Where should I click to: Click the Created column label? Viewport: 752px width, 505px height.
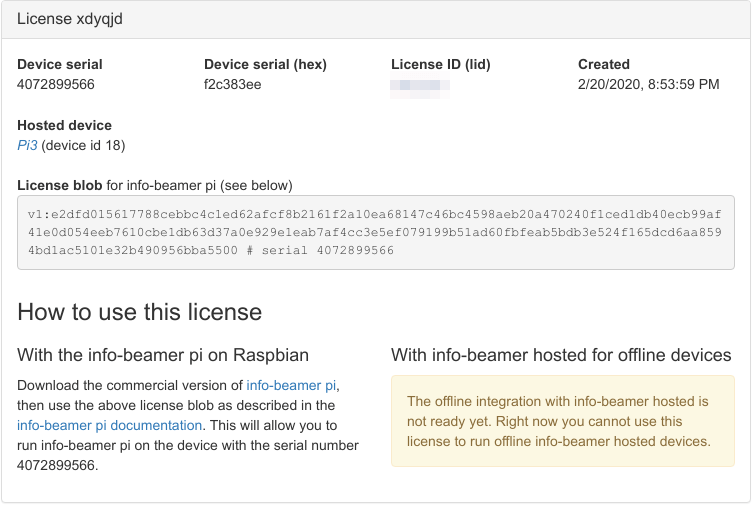[604, 64]
